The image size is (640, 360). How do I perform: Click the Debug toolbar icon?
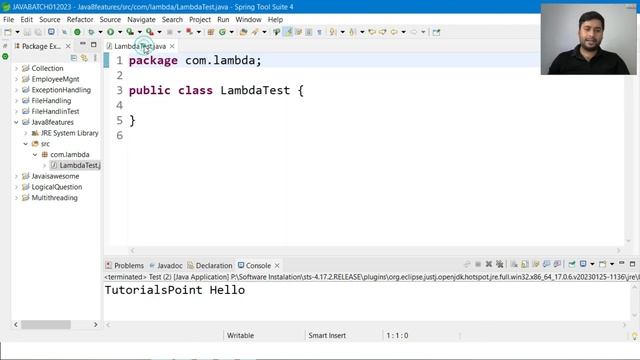91,32
